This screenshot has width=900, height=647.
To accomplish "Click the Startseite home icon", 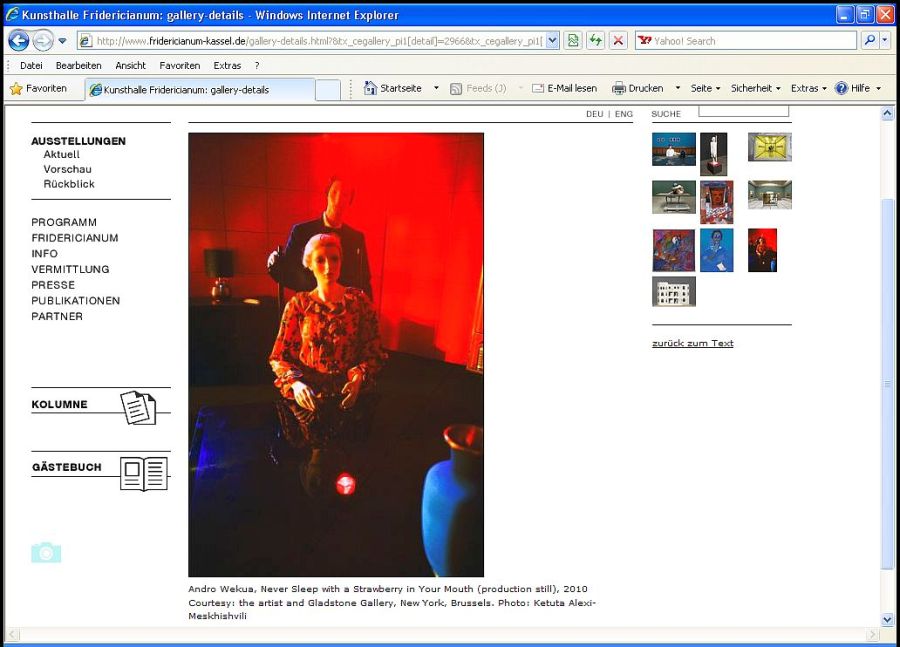I will click(370, 88).
